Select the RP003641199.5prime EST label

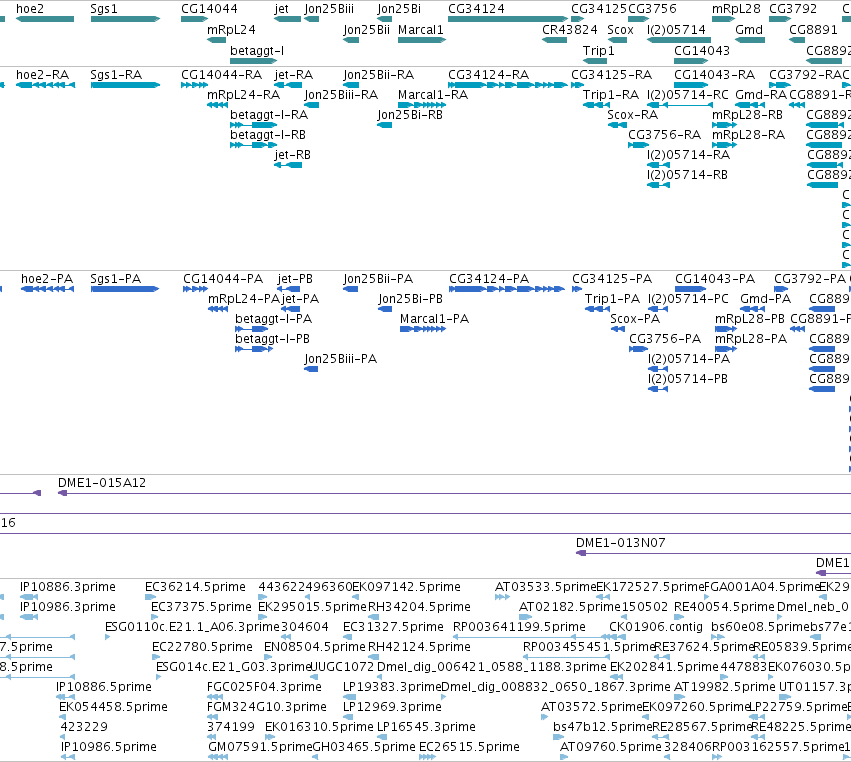519,626
